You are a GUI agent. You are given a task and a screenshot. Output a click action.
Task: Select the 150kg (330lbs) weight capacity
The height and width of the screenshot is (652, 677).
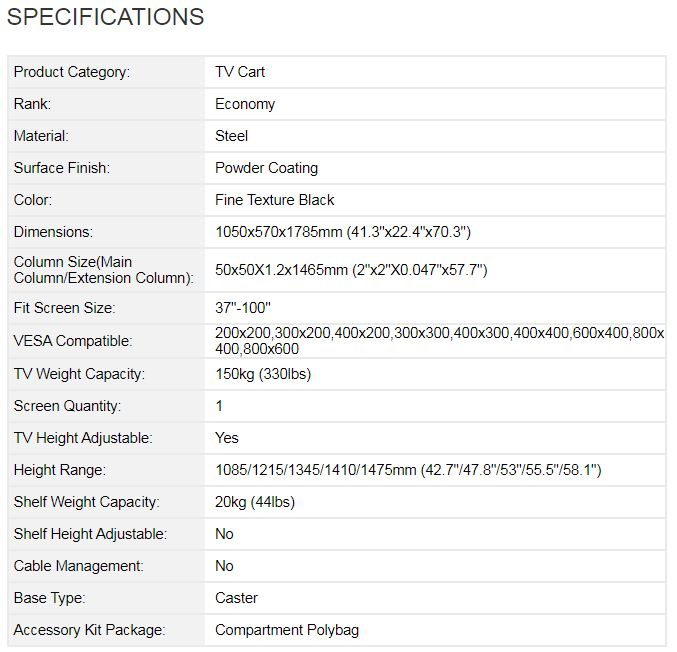click(x=263, y=374)
